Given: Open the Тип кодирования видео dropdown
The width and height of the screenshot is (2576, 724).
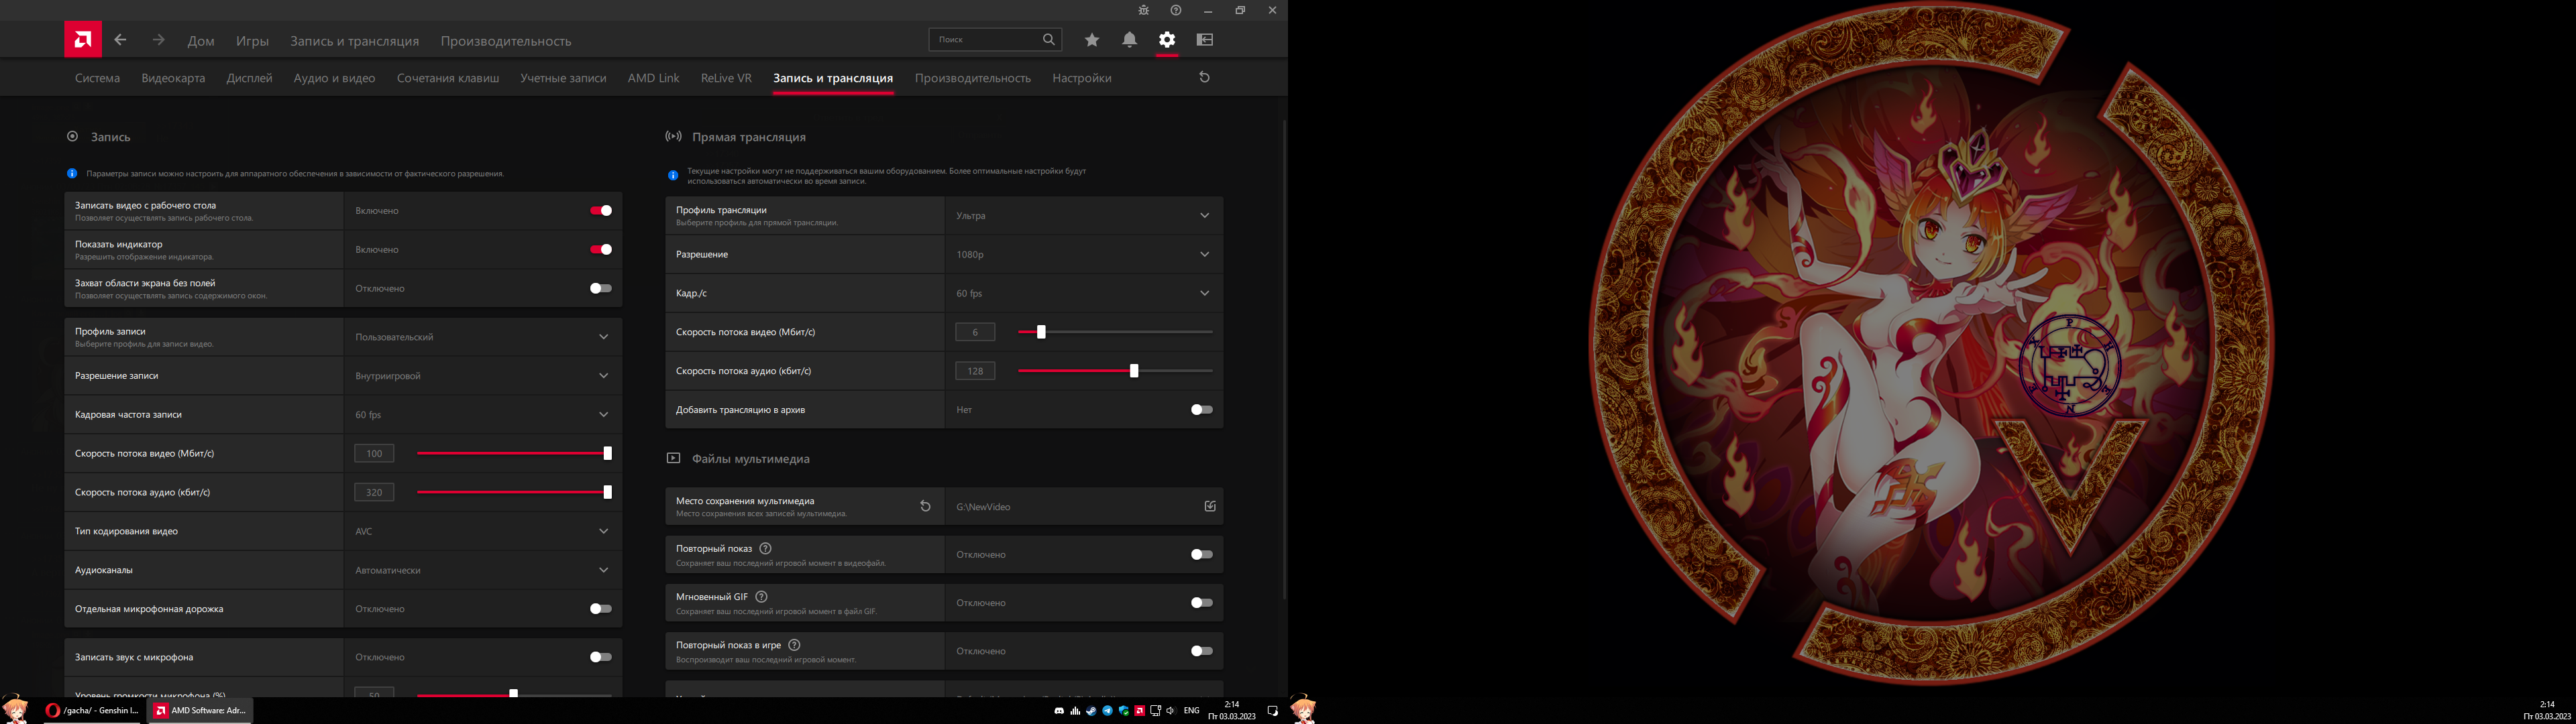Looking at the screenshot, I should point(603,531).
